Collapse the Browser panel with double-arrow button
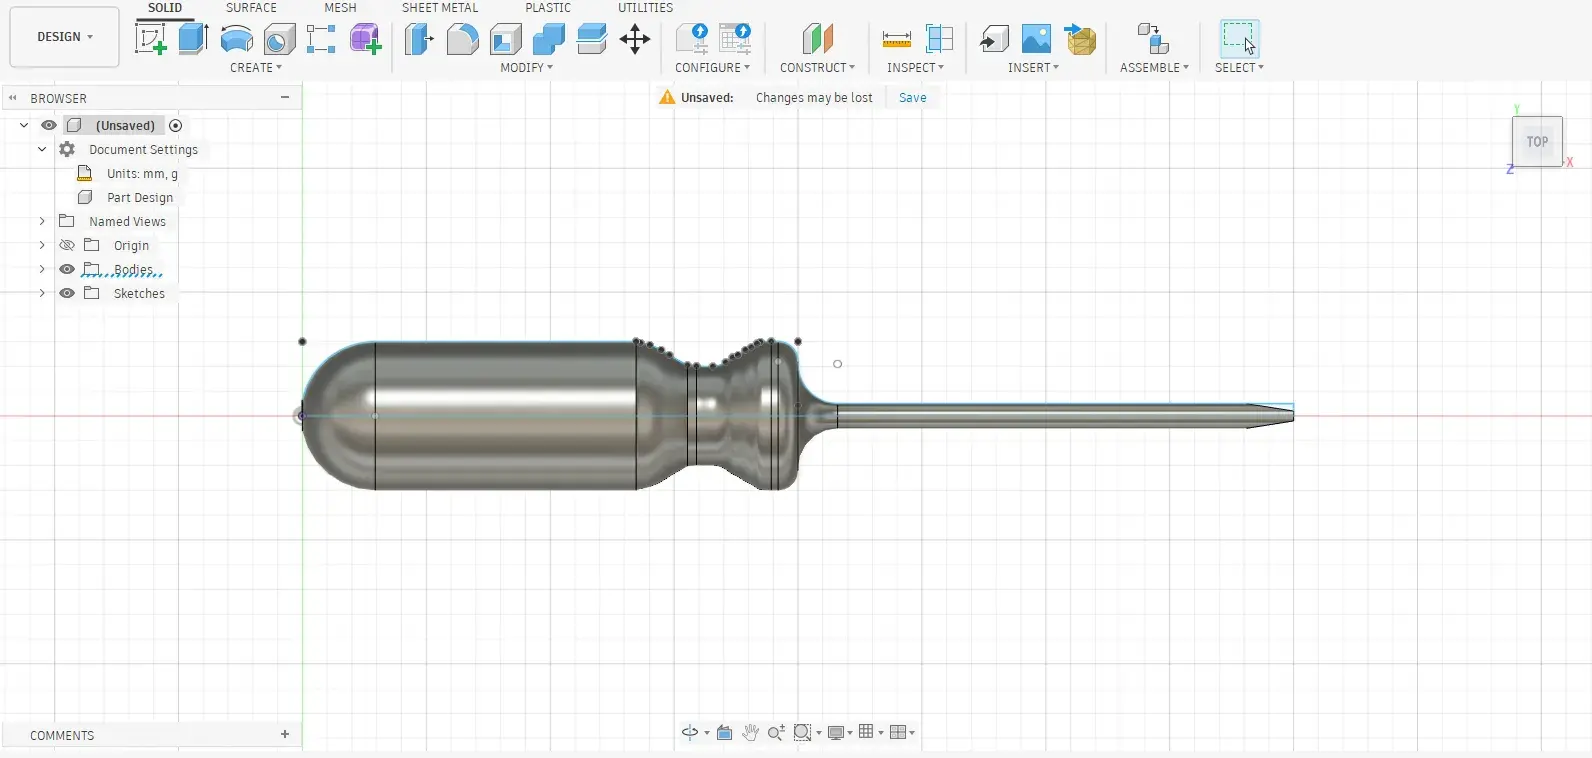Image resolution: width=1592 pixels, height=758 pixels. point(13,98)
